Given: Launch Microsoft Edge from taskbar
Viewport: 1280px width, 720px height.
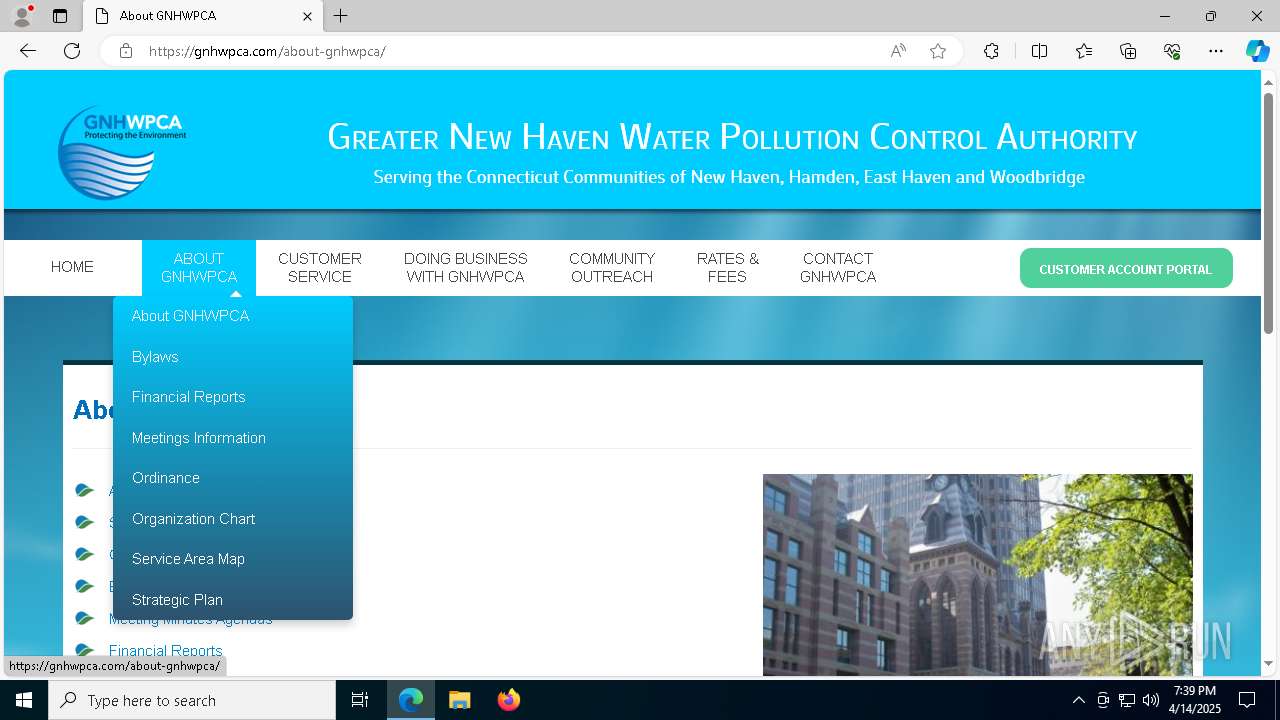Looking at the screenshot, I should (x=411, y=700).
